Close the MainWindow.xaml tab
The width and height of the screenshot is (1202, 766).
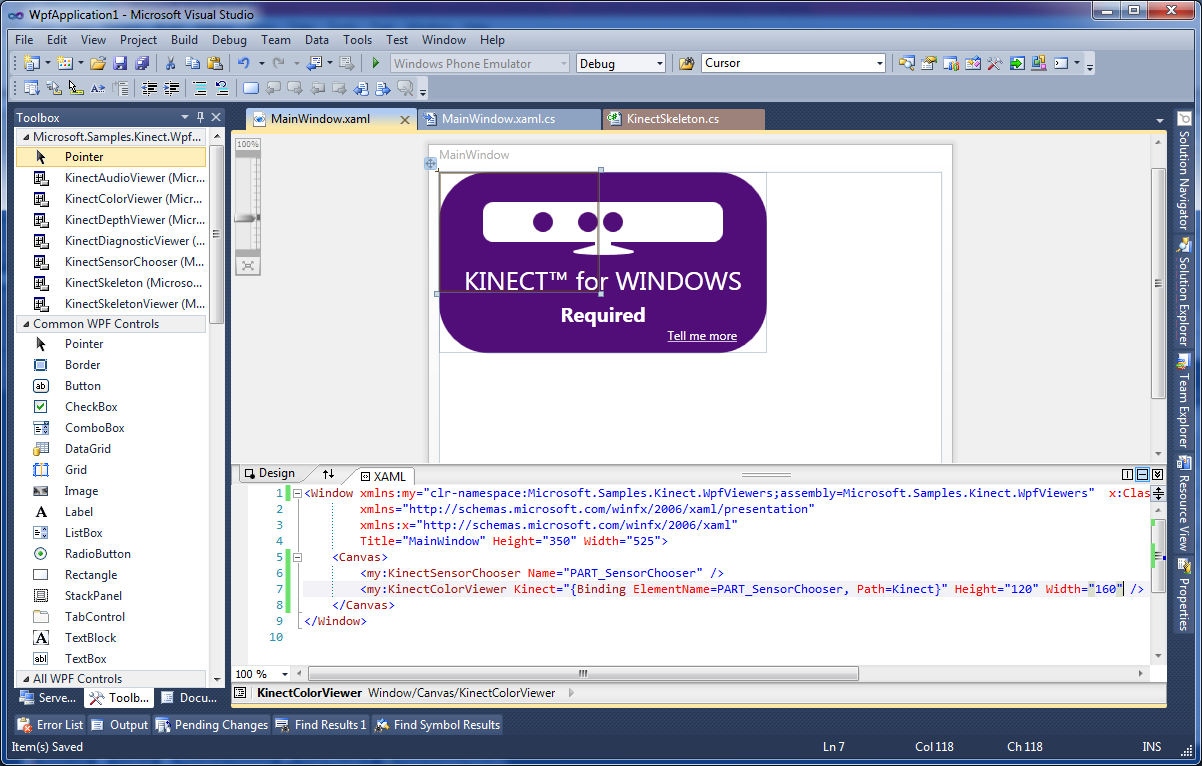pos(405,120)
